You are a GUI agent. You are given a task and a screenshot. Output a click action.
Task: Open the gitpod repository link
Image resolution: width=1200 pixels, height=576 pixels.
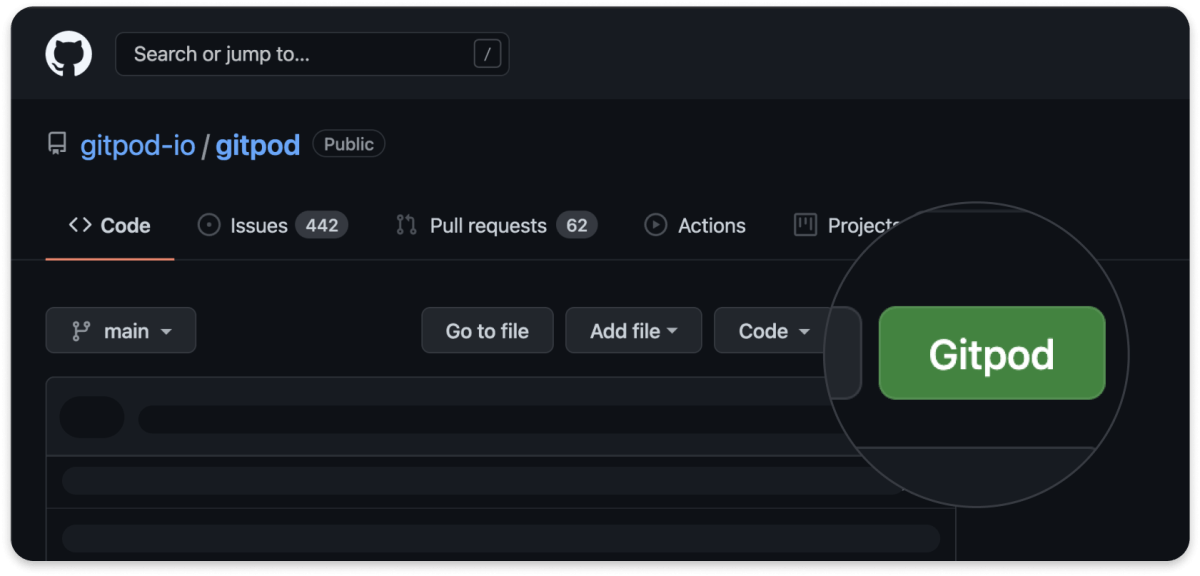(x=257, y=144)
